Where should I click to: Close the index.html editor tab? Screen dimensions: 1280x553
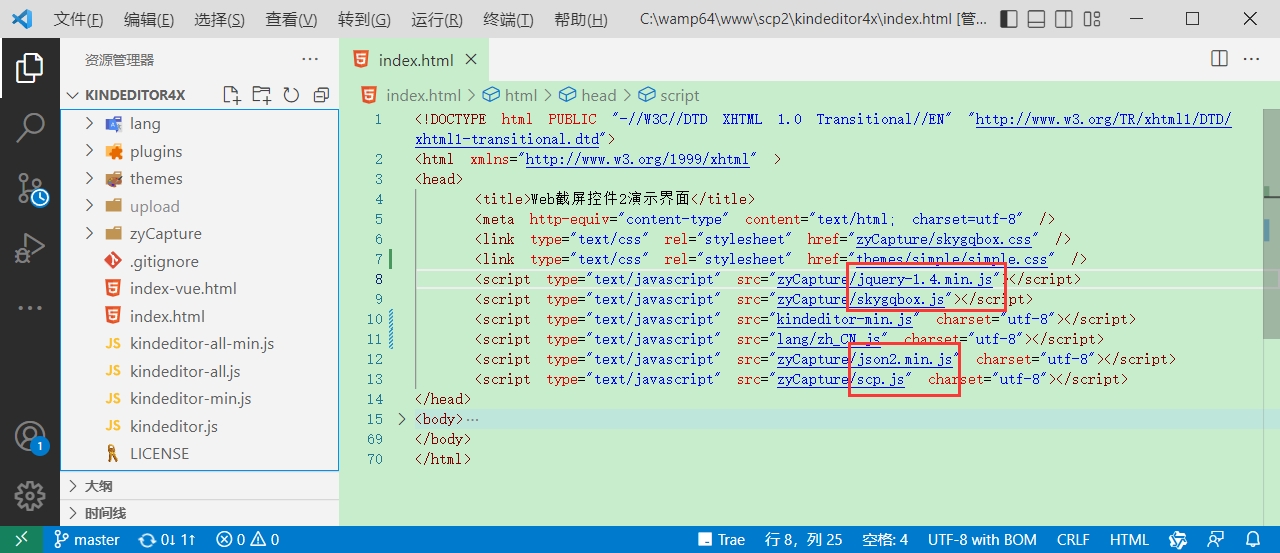(471, 60)
